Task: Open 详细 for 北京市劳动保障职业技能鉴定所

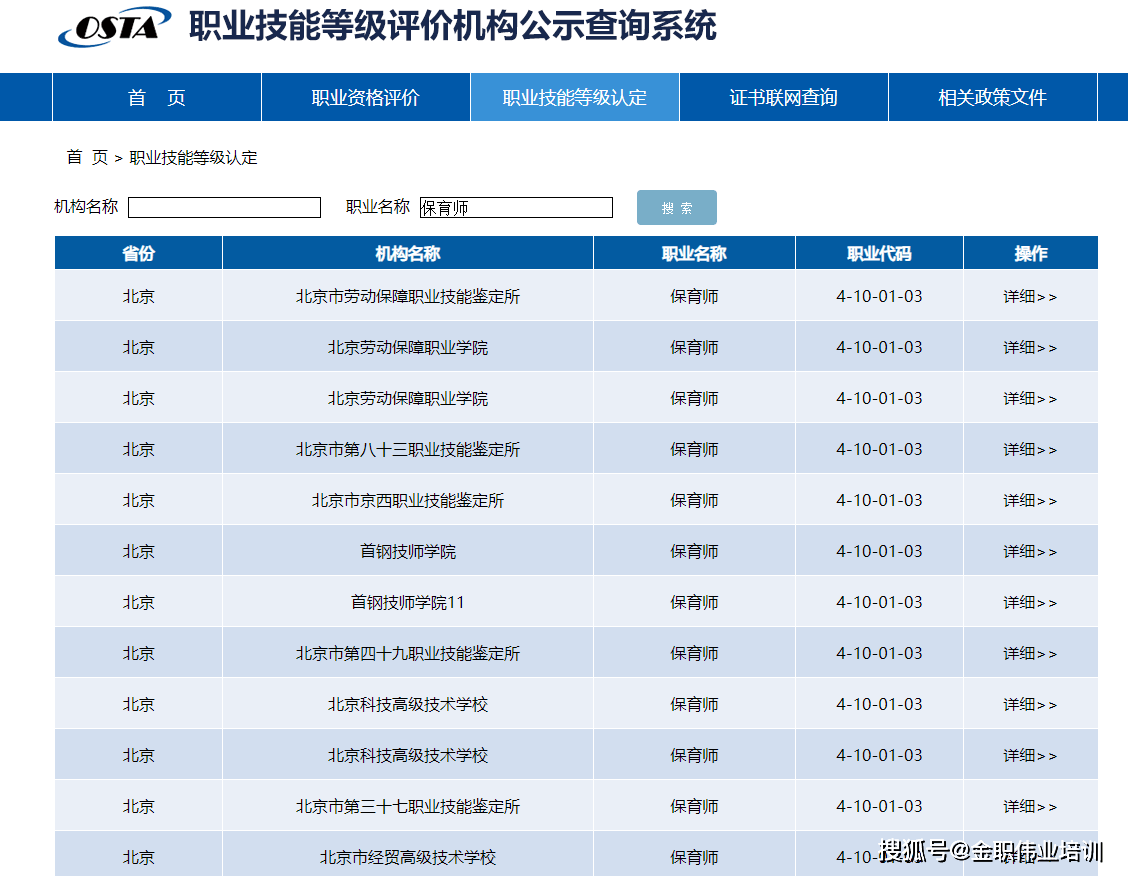Action: click(1030, 296)
